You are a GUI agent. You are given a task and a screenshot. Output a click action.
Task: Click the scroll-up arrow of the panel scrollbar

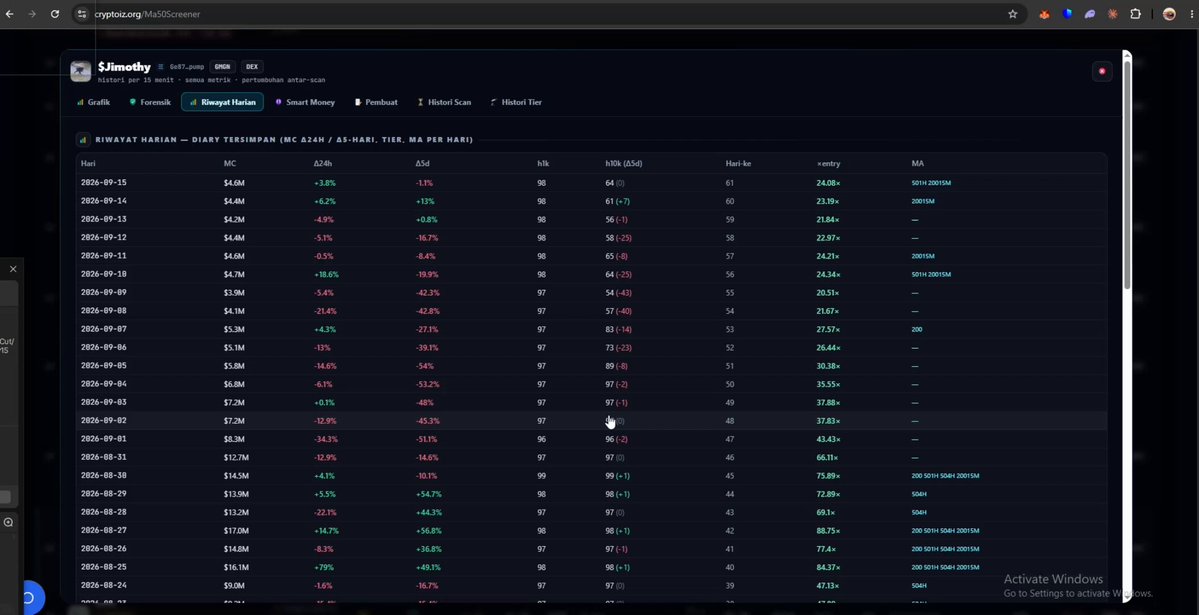click(x=1126, y=54)
